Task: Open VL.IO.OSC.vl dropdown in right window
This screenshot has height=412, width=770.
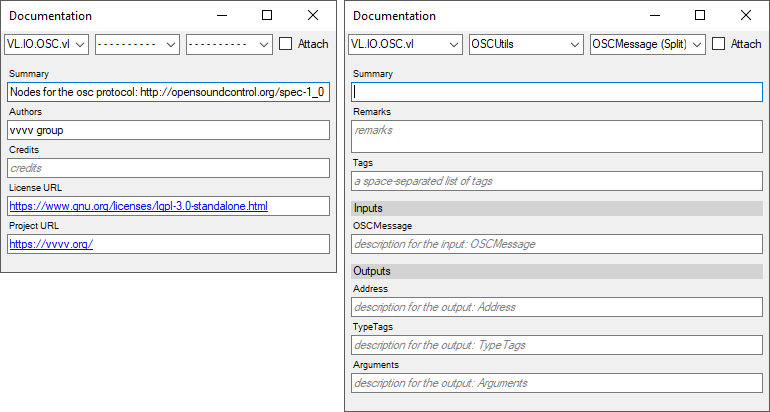Action: click(405, 44)
